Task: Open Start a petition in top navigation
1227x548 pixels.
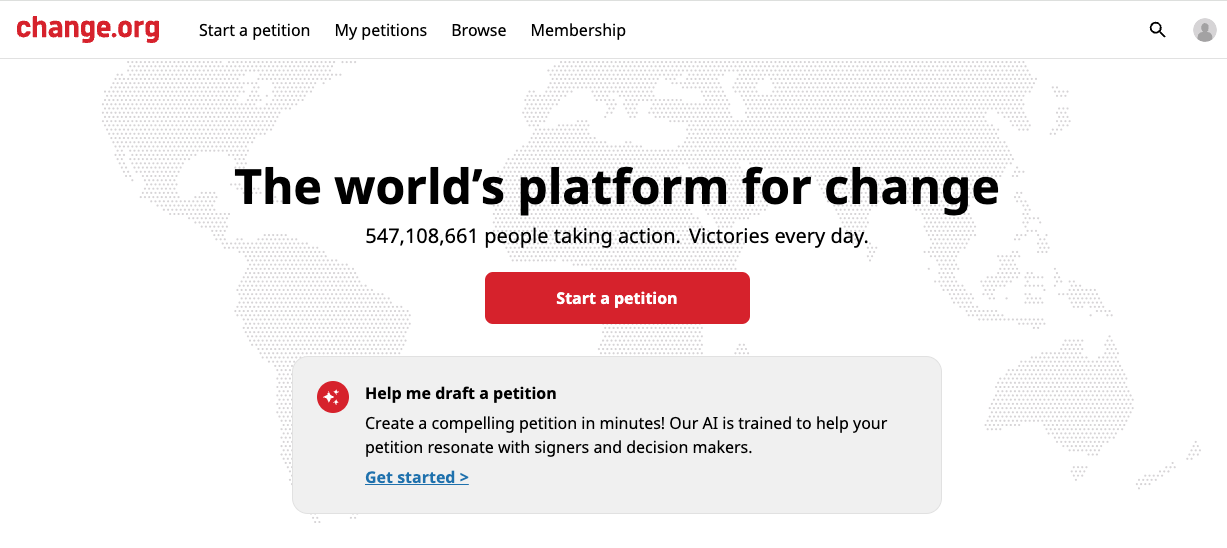Action: point(254,30)
